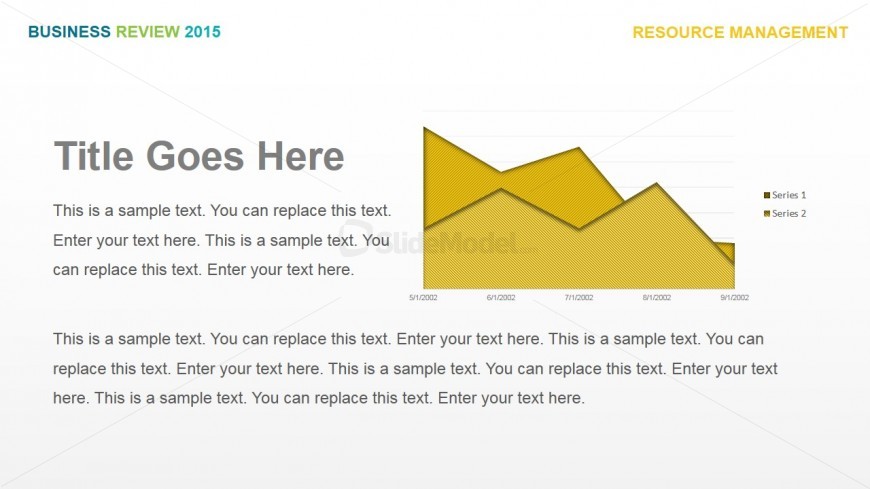Click the sample paragraph beside the chart
The height and width of the screenshot is (489, 870).
coord(221,240)
